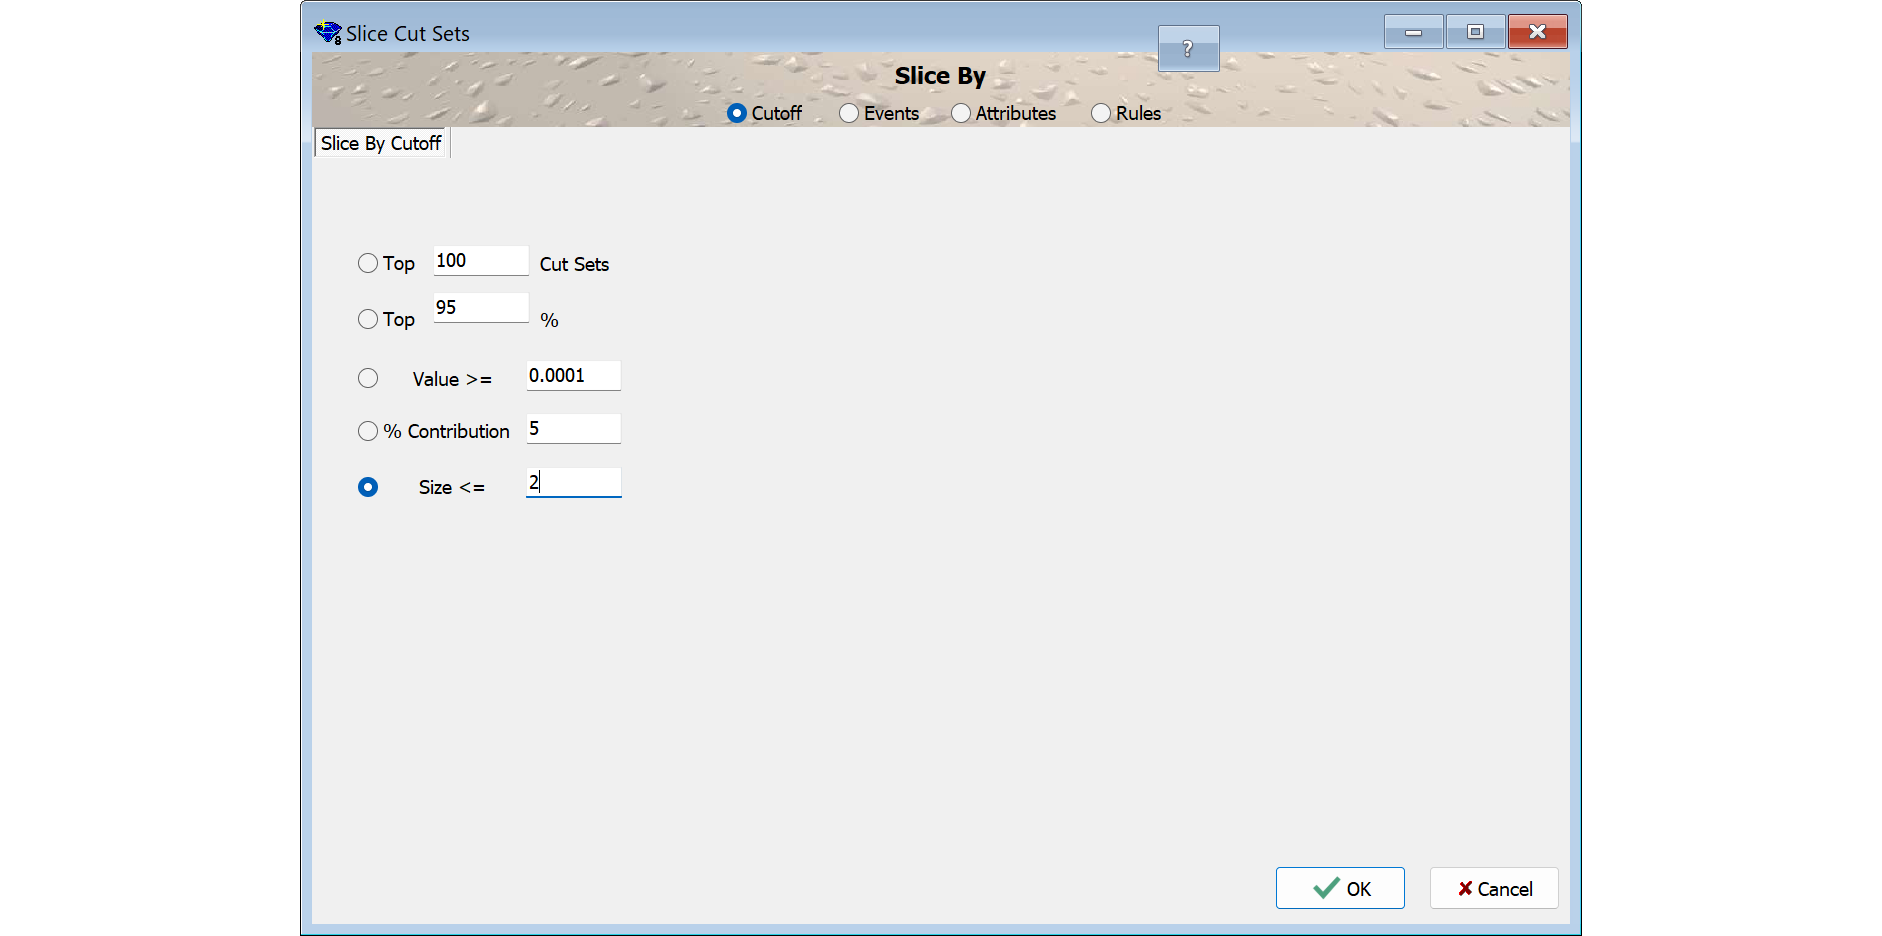1882x936 pixels.
Task: Open the Slice By Cutoff tab
Action: [x=381, y=143]
